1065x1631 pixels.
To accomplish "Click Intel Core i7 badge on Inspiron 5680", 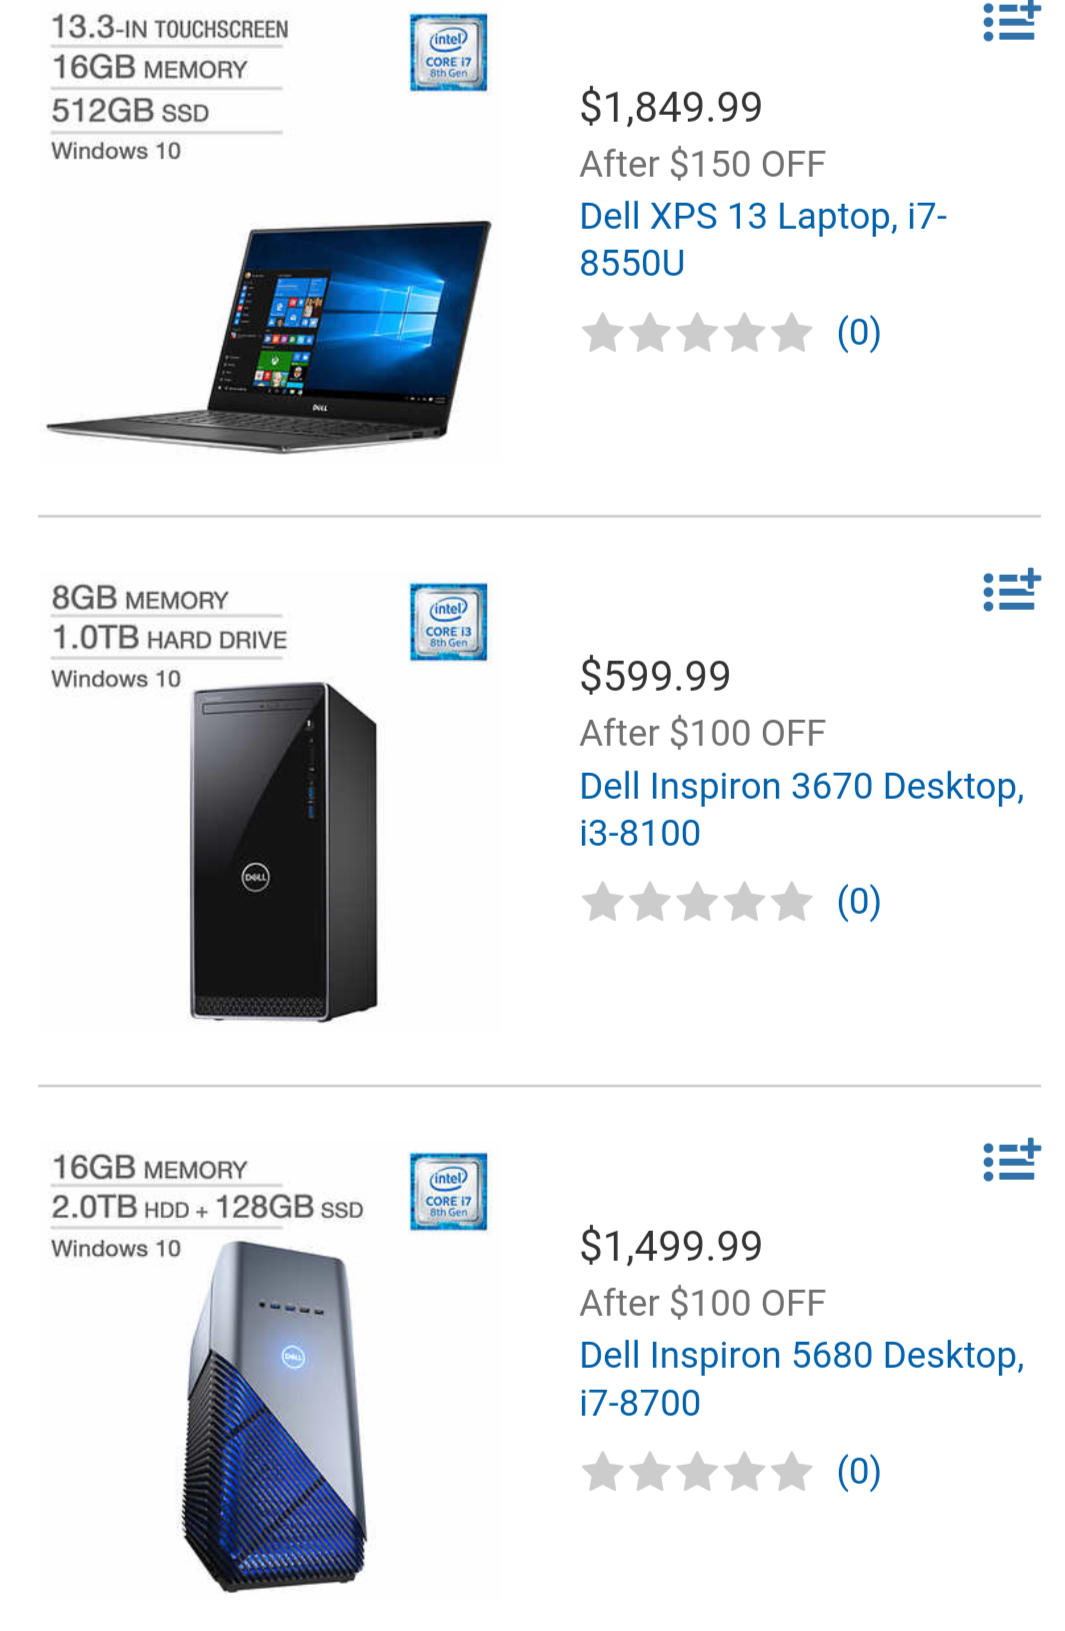I will point(448,1192).
